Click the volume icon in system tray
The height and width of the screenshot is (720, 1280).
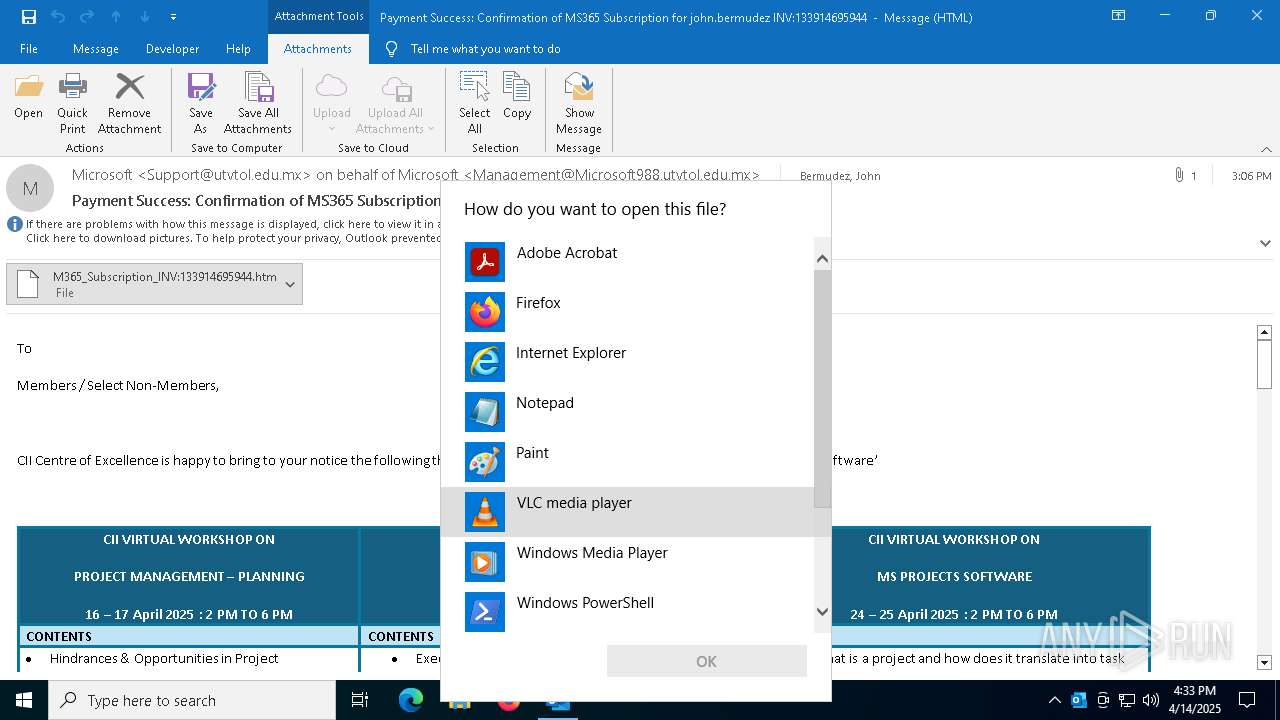(x=1150, y=700)
